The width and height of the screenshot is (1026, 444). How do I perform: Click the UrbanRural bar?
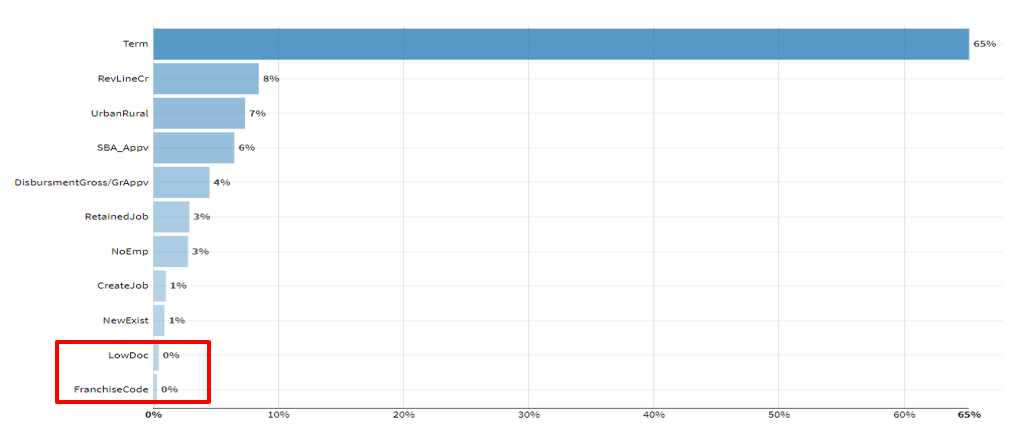199,113
